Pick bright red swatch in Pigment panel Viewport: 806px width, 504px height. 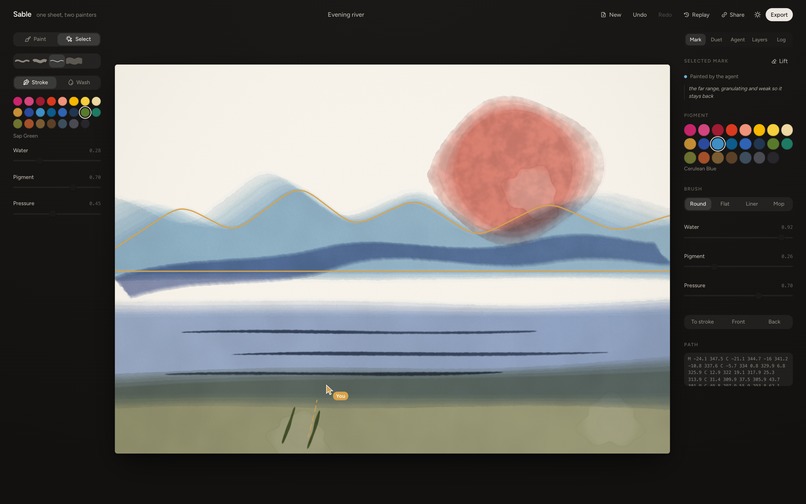731,130
